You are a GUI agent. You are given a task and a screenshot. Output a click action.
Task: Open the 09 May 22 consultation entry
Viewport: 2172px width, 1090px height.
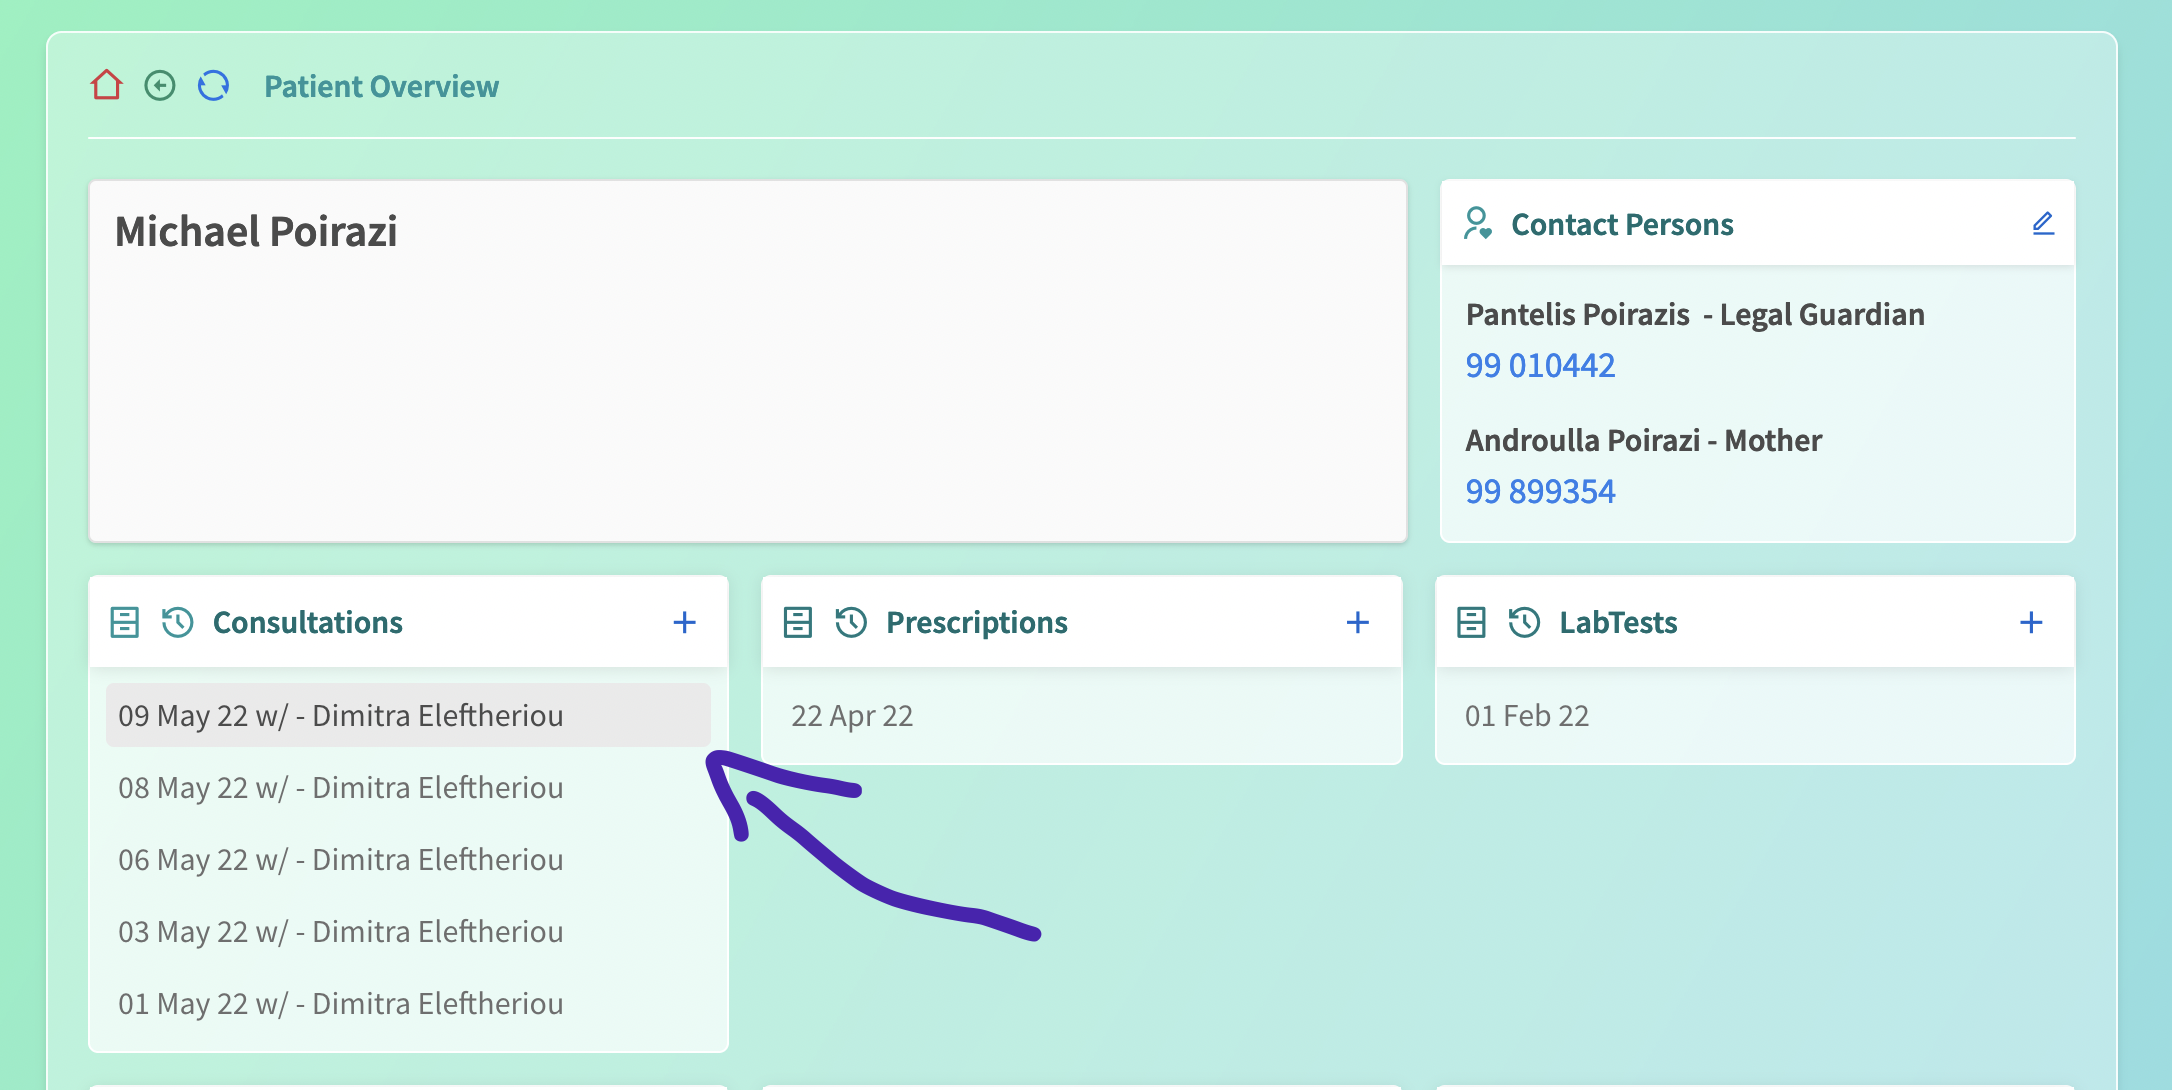[x=341, y=715]
